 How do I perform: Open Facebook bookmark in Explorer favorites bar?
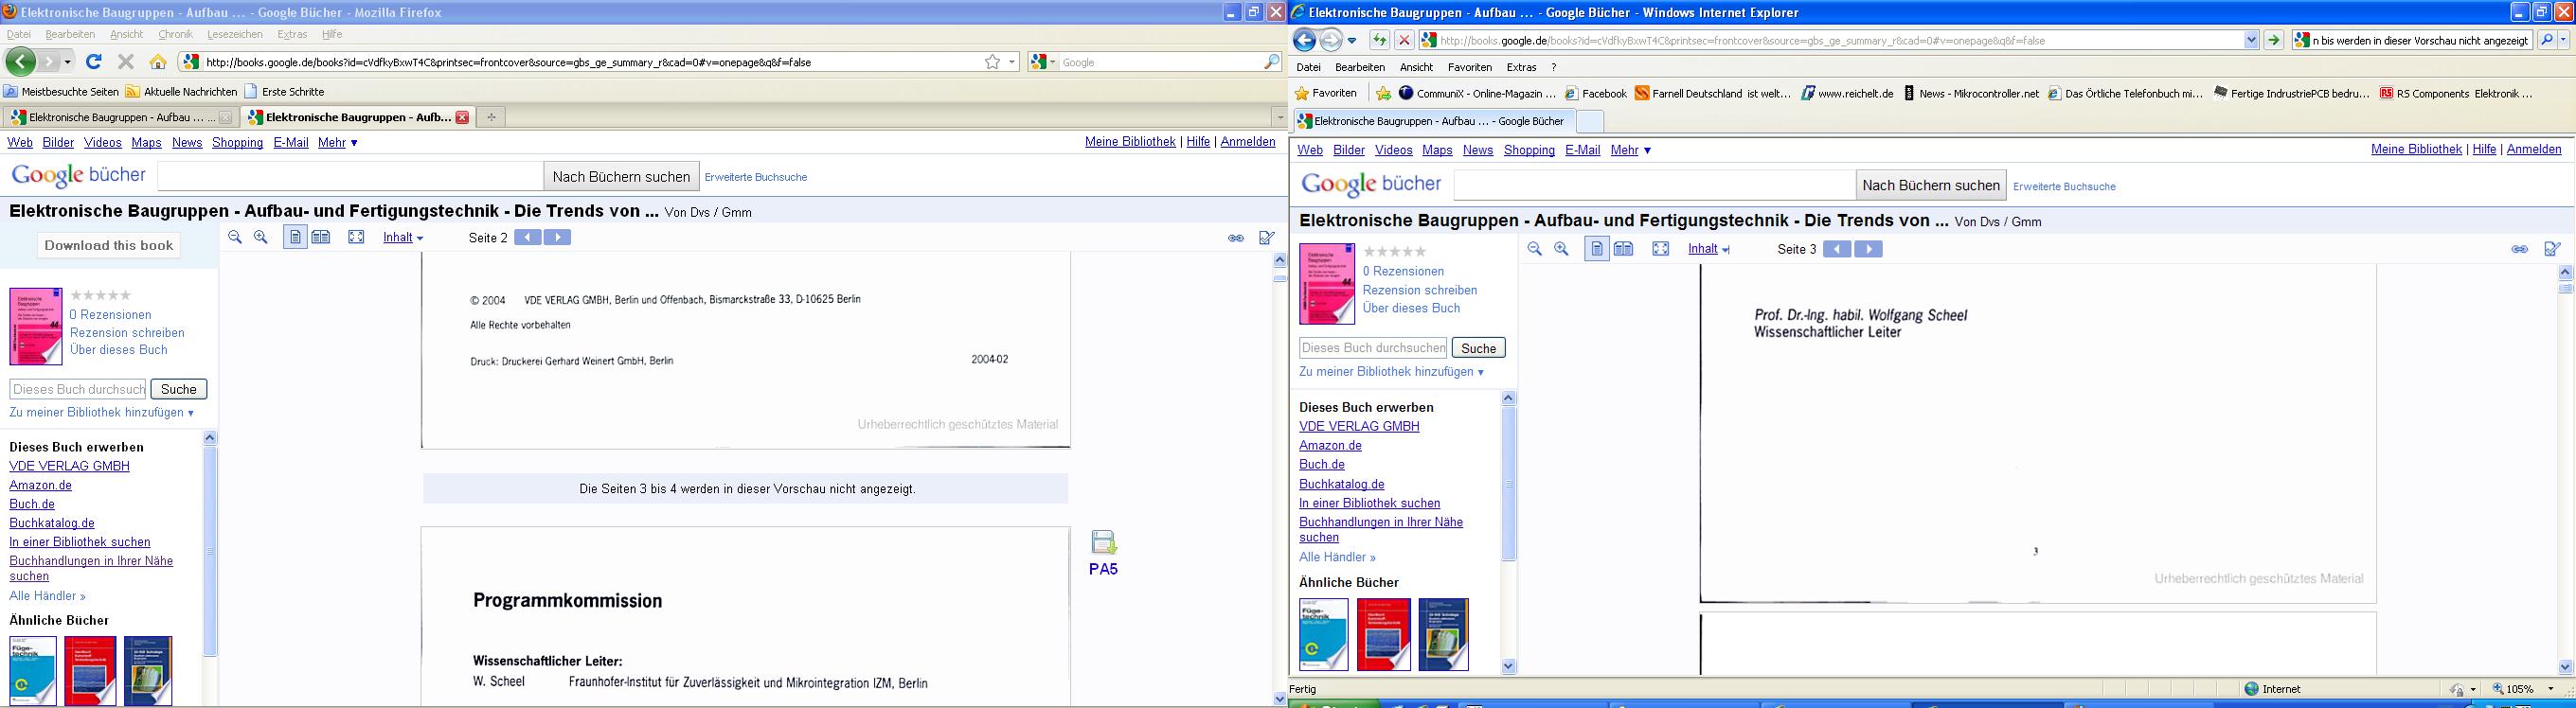click(1596, 93)
